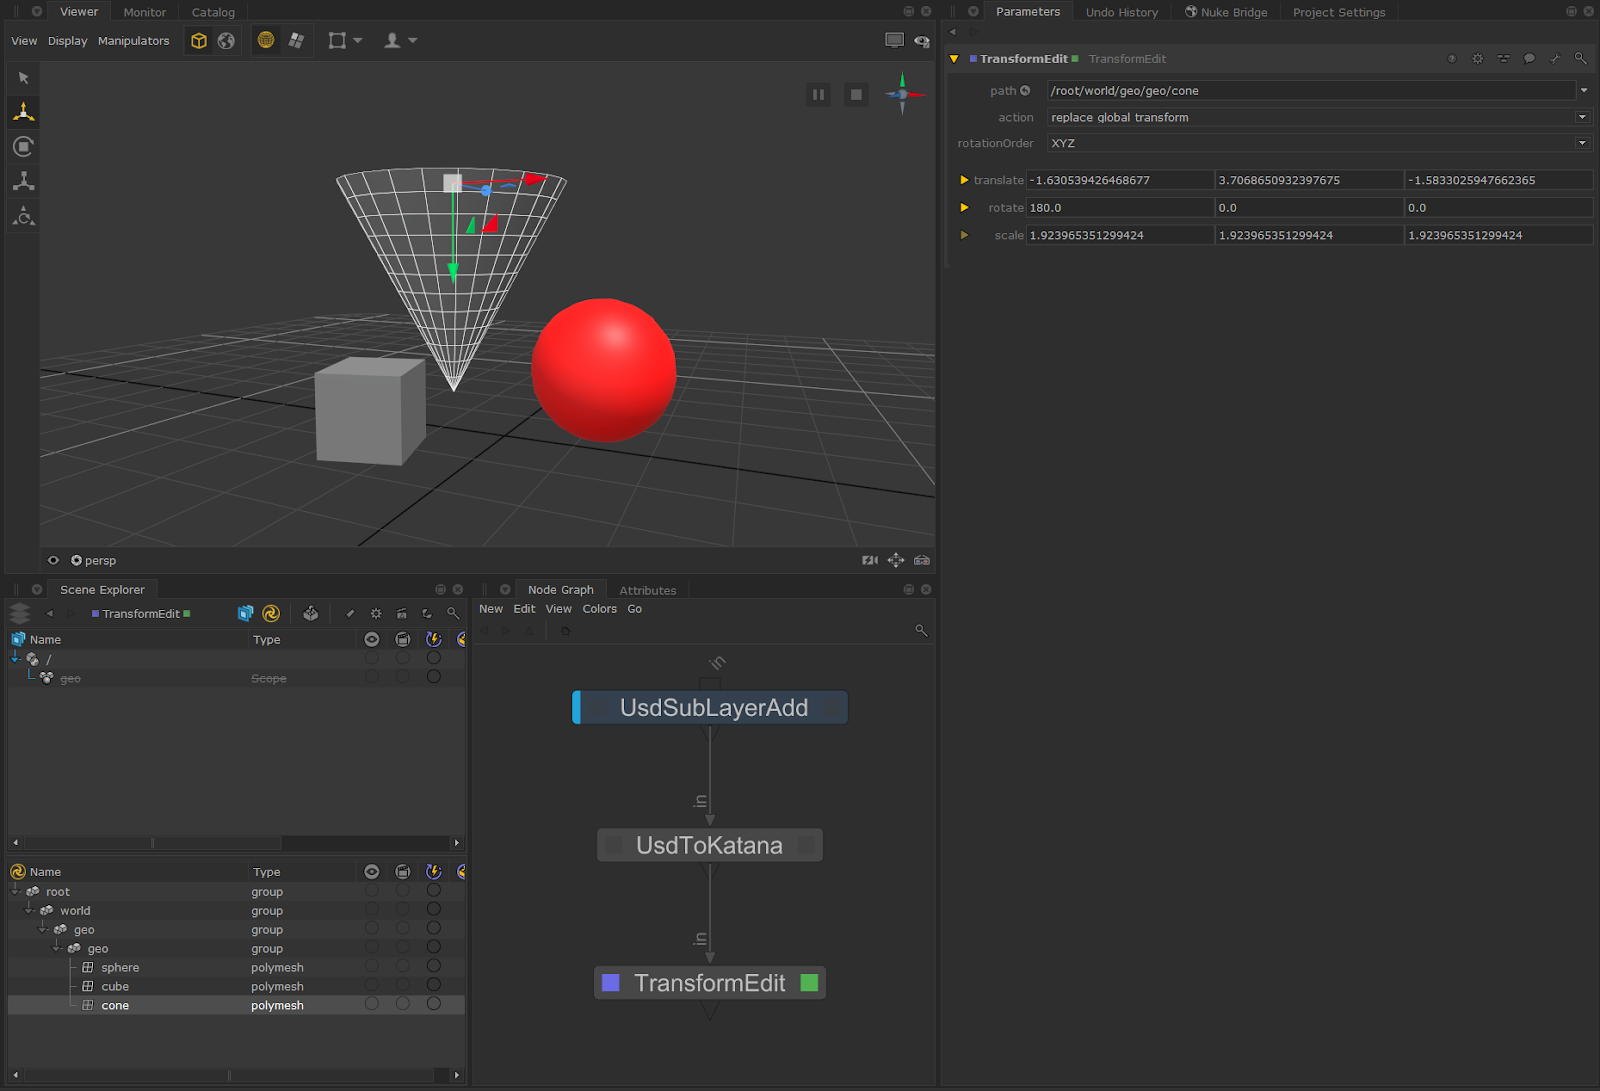Click the orientation axis gizmo in viewer
Viewport: 1600px width, 1091px height.
902,94
